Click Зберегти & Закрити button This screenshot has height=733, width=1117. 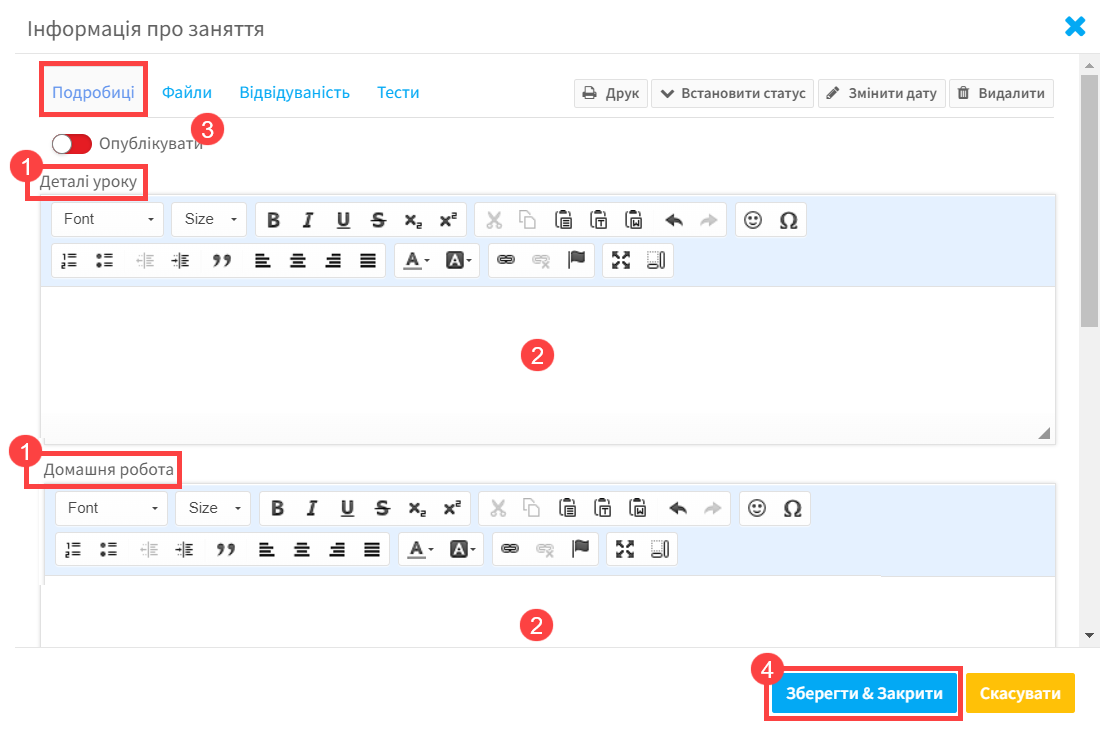click(x=864, y=693)
